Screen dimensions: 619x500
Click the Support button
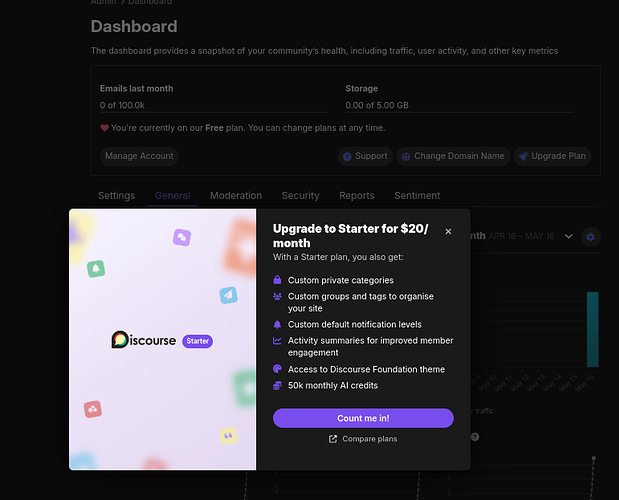click(365, 156)
